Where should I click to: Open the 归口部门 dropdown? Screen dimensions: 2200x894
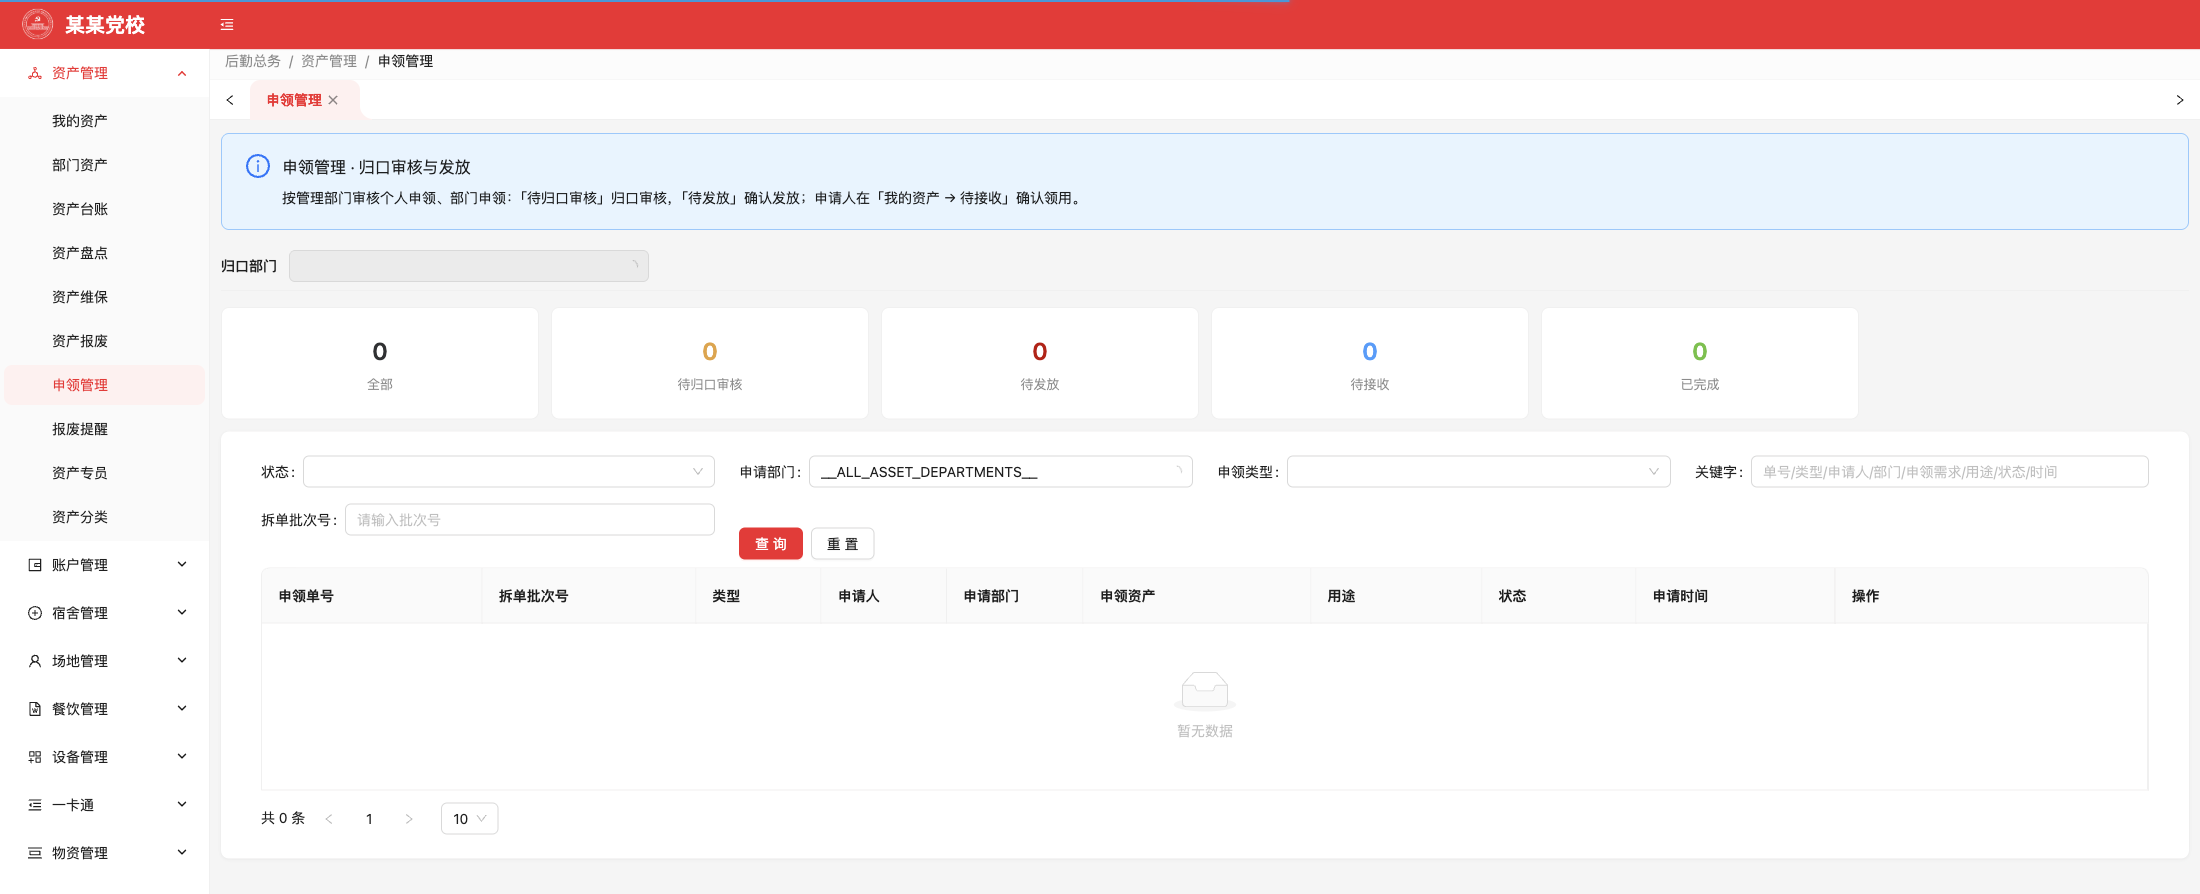coord(469,266)
